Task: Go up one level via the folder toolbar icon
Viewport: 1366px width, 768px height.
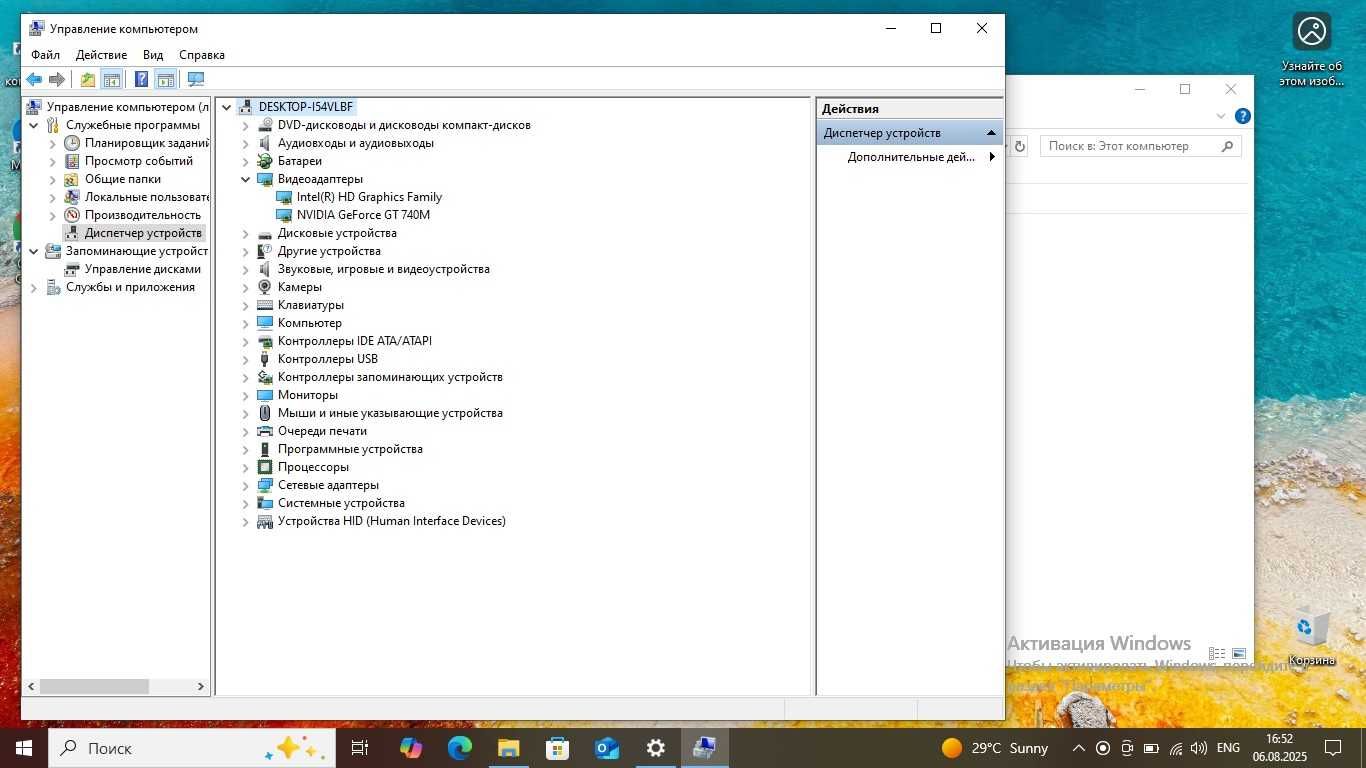Action: click(88, 79)
